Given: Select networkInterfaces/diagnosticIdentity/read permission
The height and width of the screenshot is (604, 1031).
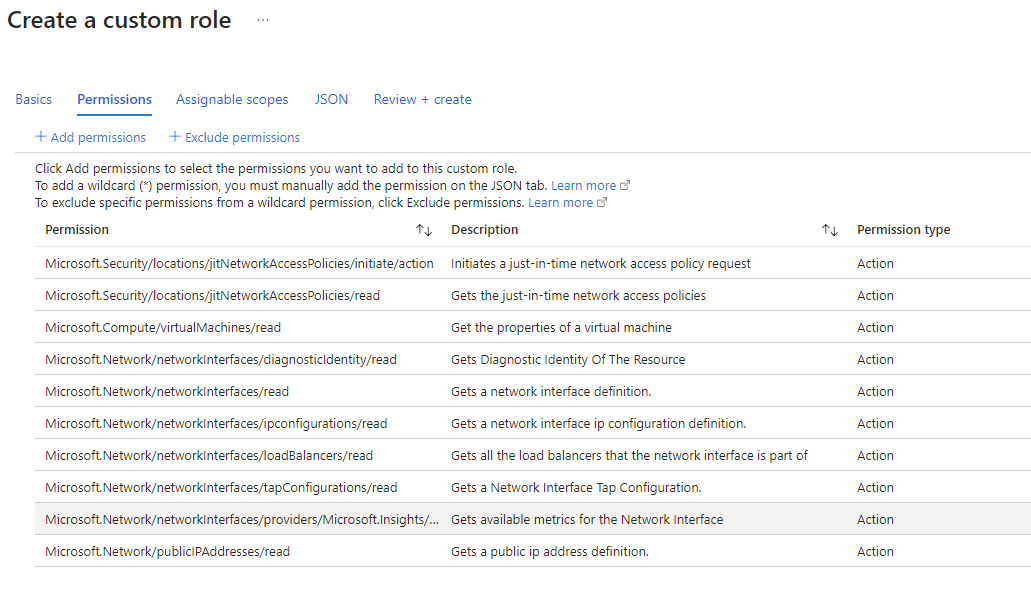Looking at the screenshot, I should pos(221,360).
